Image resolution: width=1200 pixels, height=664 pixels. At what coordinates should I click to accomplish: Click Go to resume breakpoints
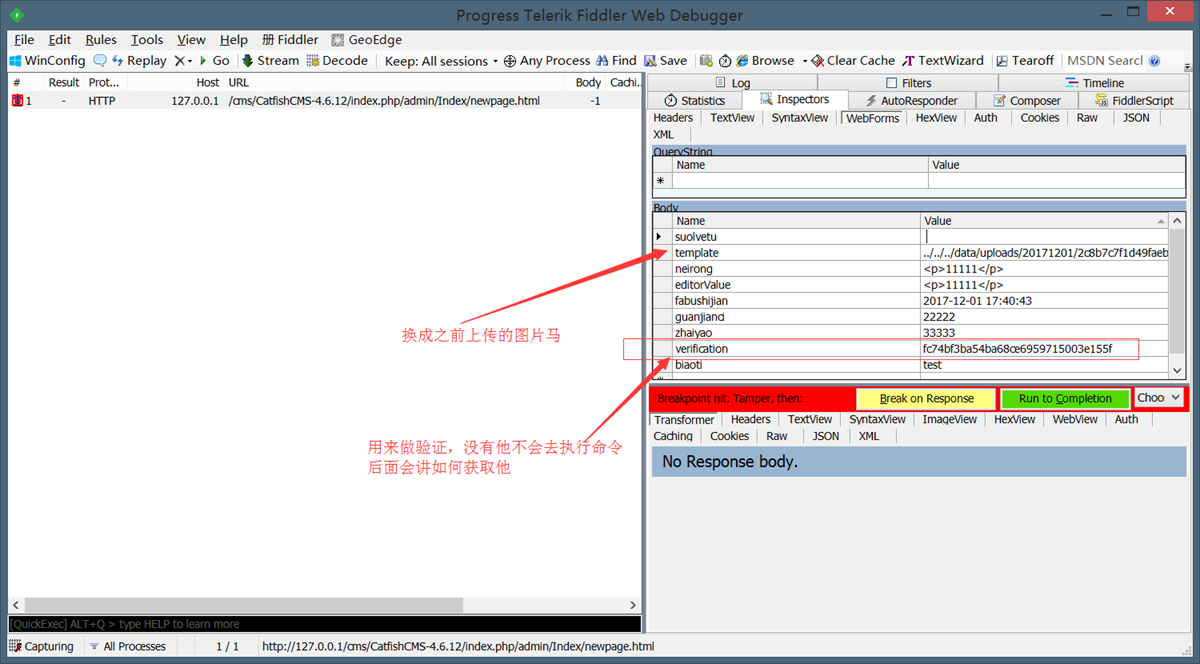click(213, 60)
